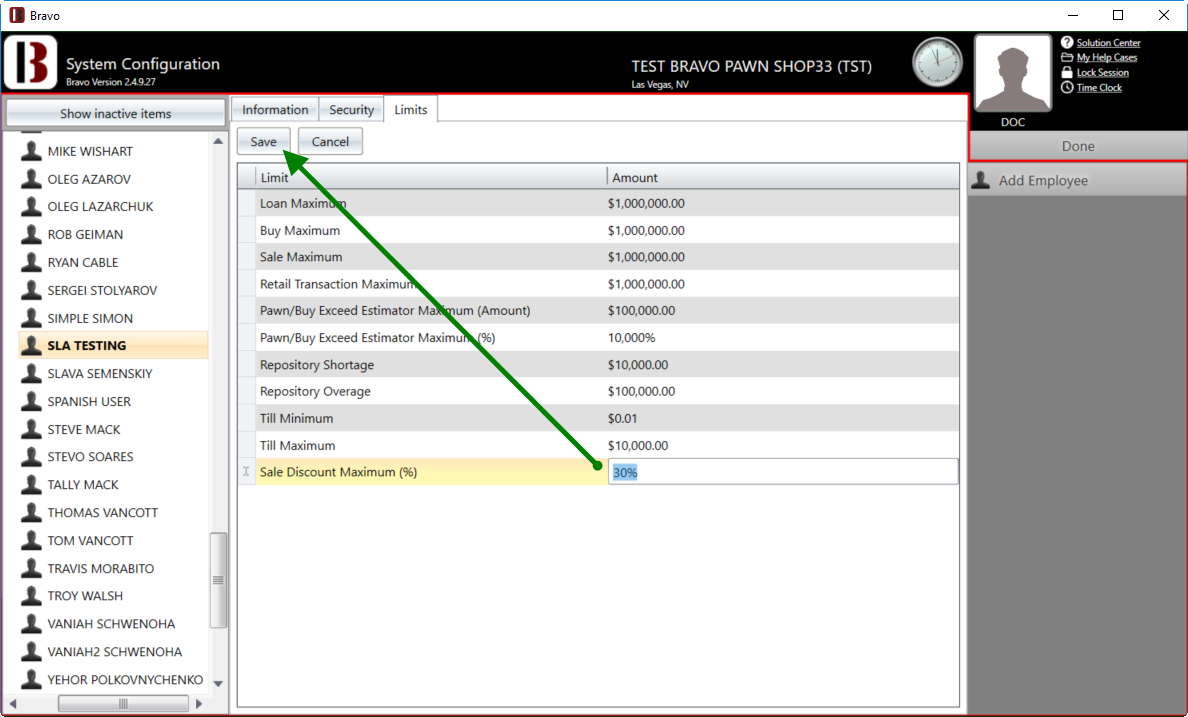The image size is (1188, 717).
Task: Select employee THOMAS VANCOTT
Action: (x=102, y=512)
